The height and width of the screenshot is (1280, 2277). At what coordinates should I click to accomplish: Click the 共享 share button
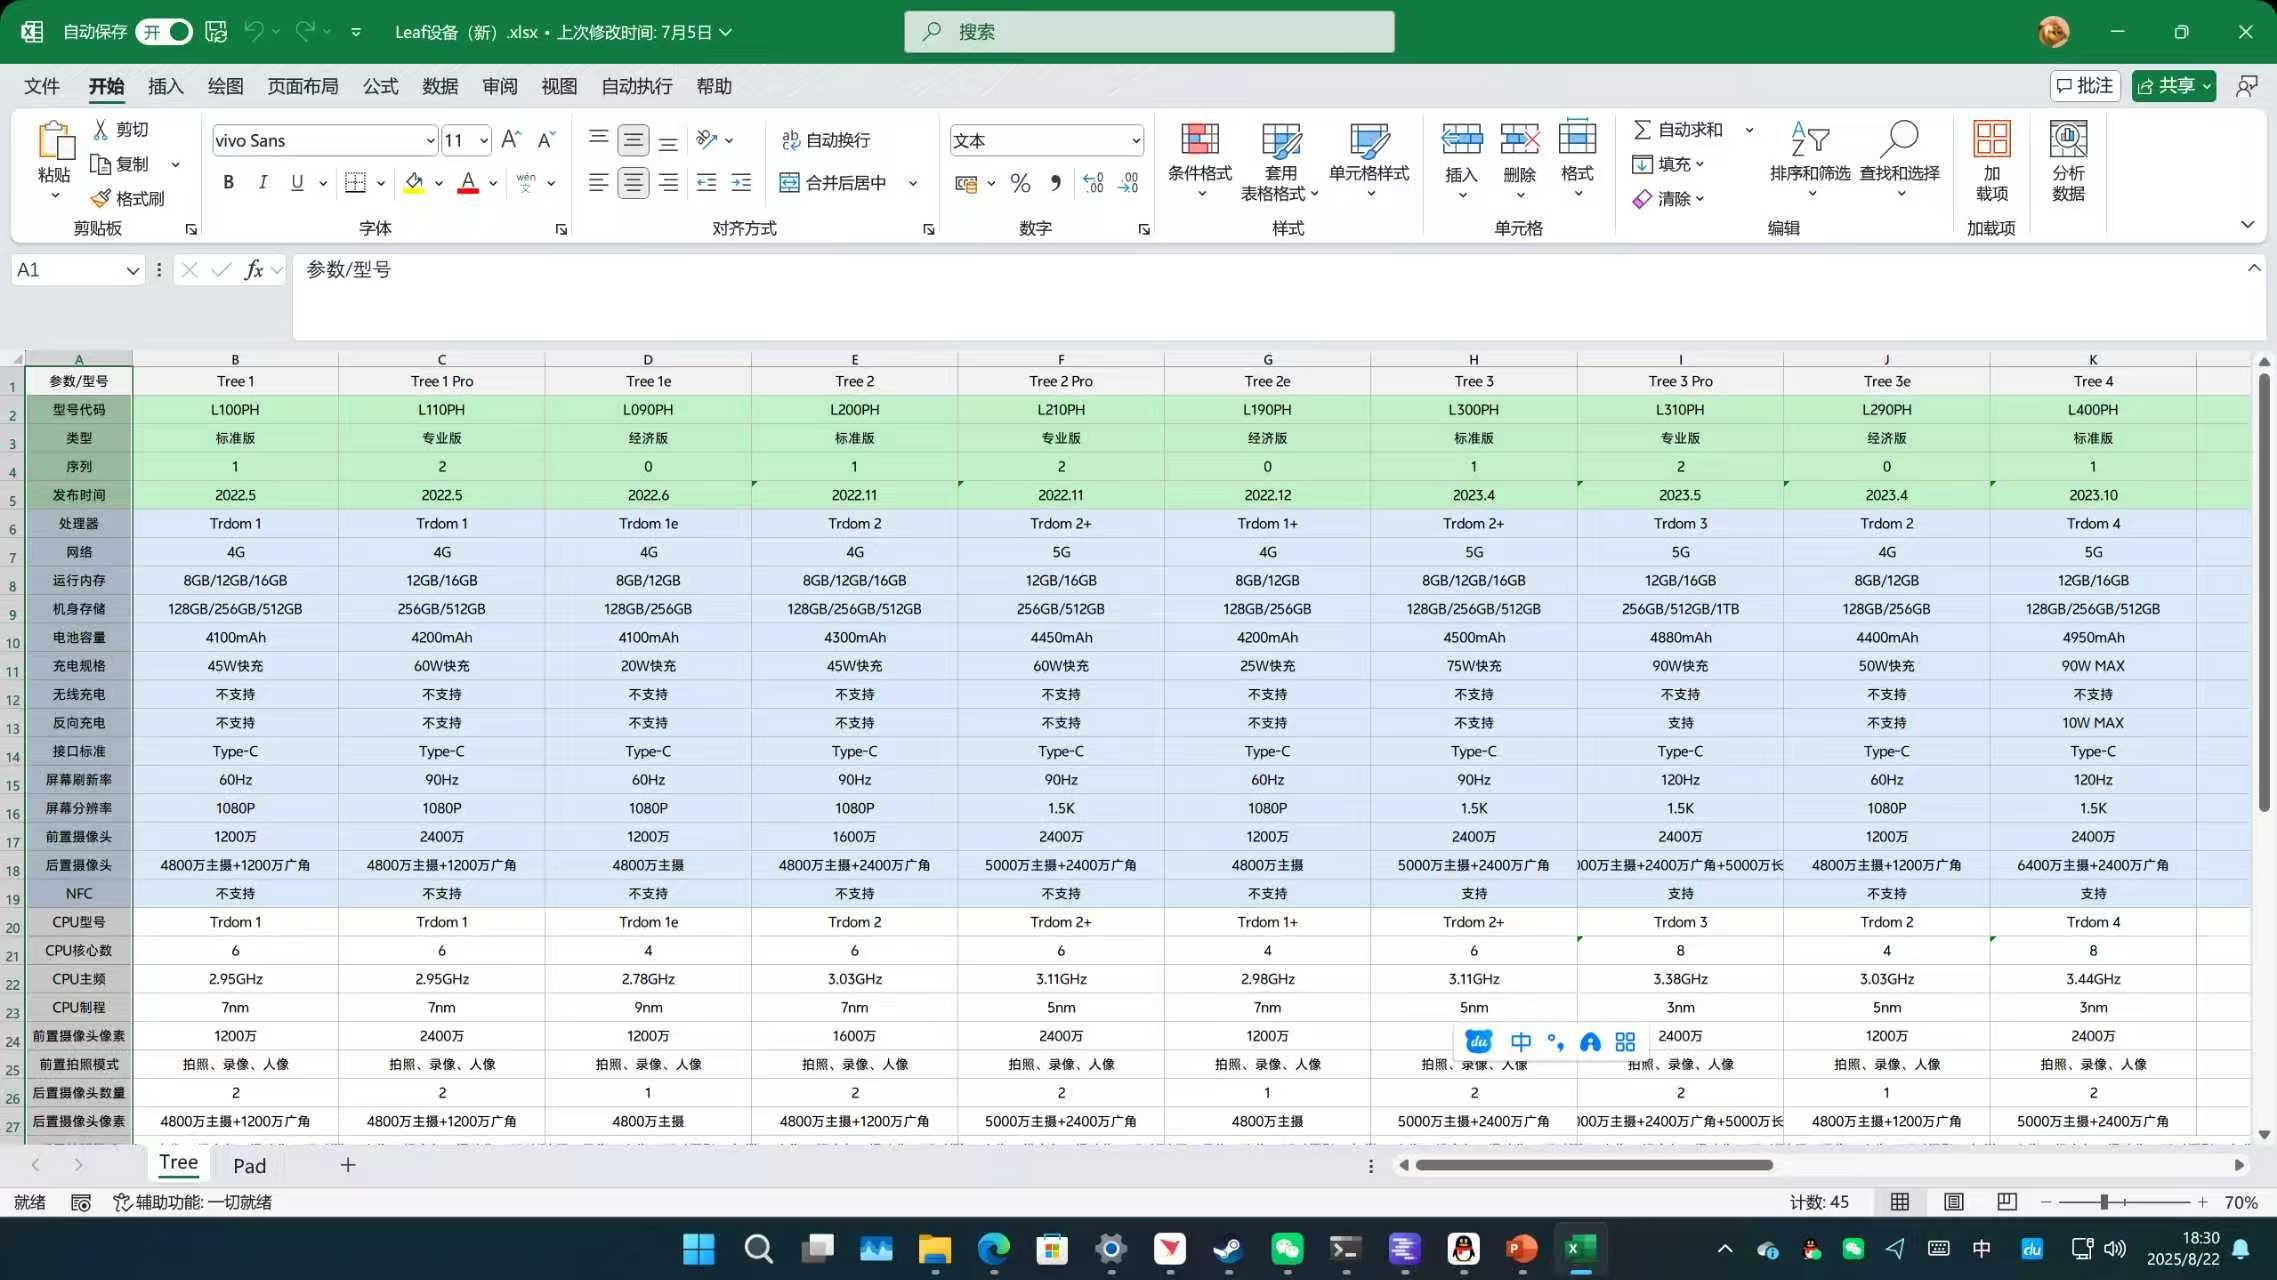(2173, 86)
